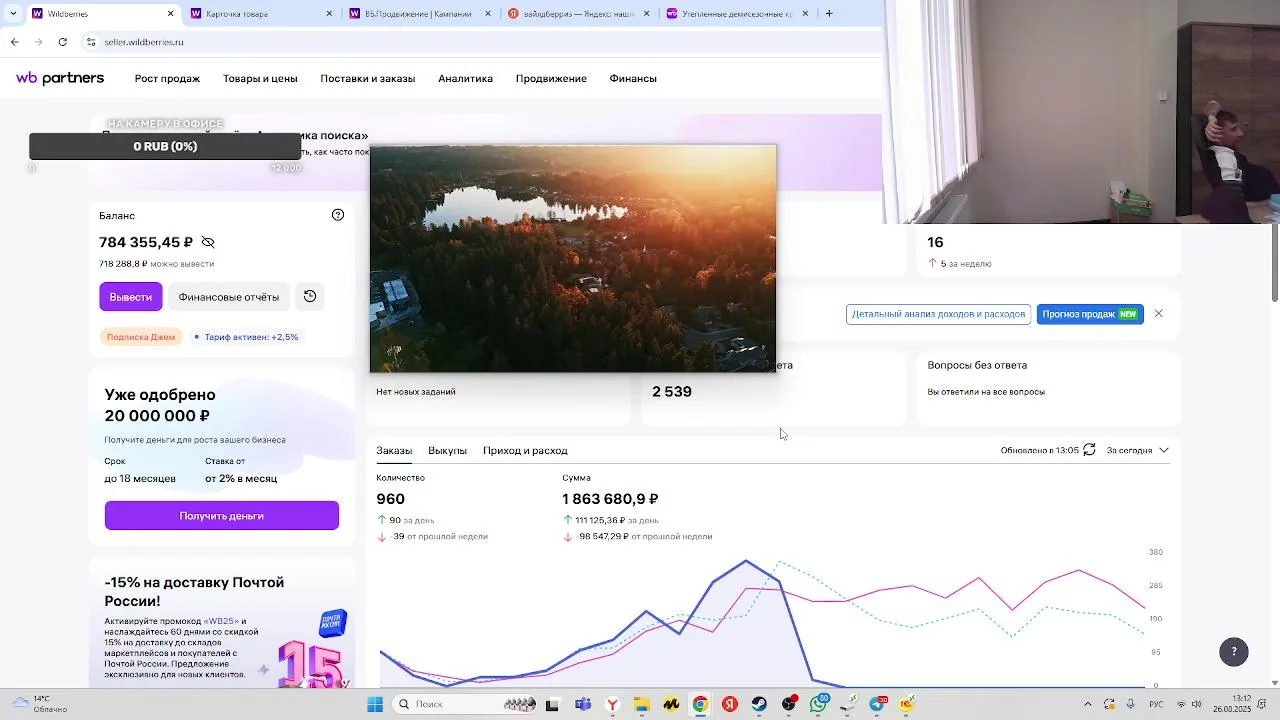This screenshot has height=720, width=1280.
Task: Click the sunset lake video overlay
Action: coord(573,258)
